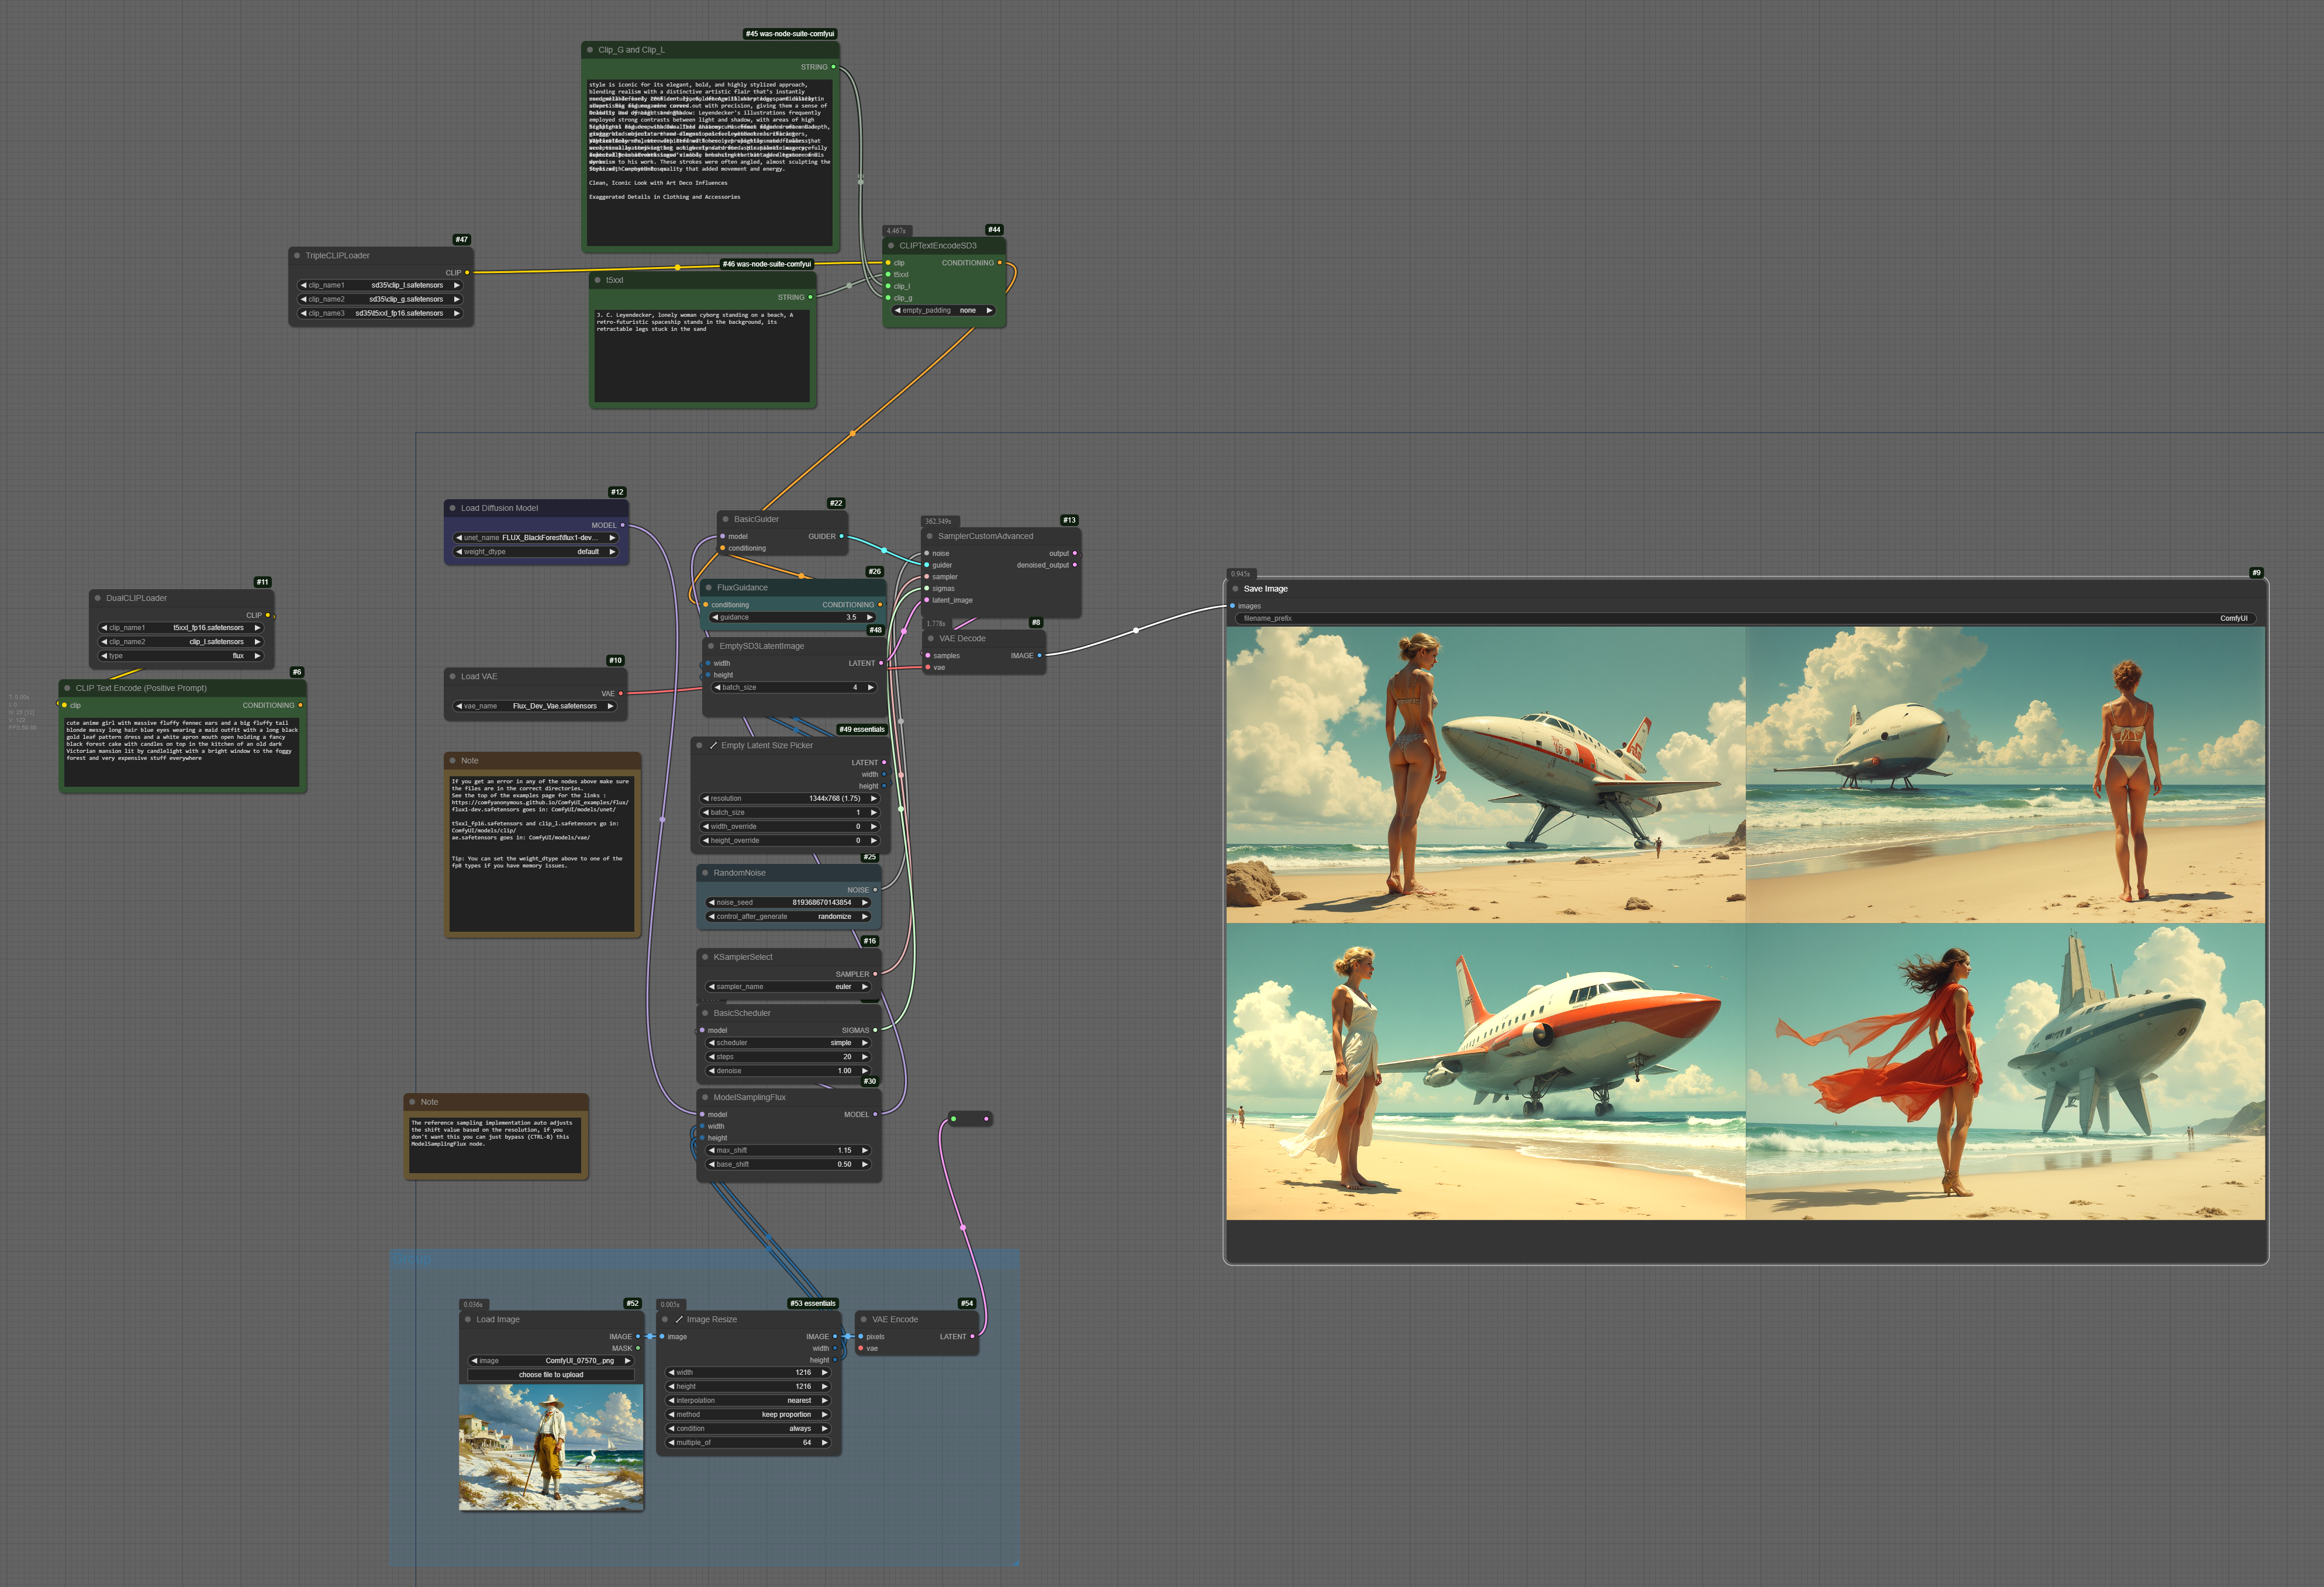
Task: Increase the denoise value with the right arrow
Action: click(x=865, y=1071)
